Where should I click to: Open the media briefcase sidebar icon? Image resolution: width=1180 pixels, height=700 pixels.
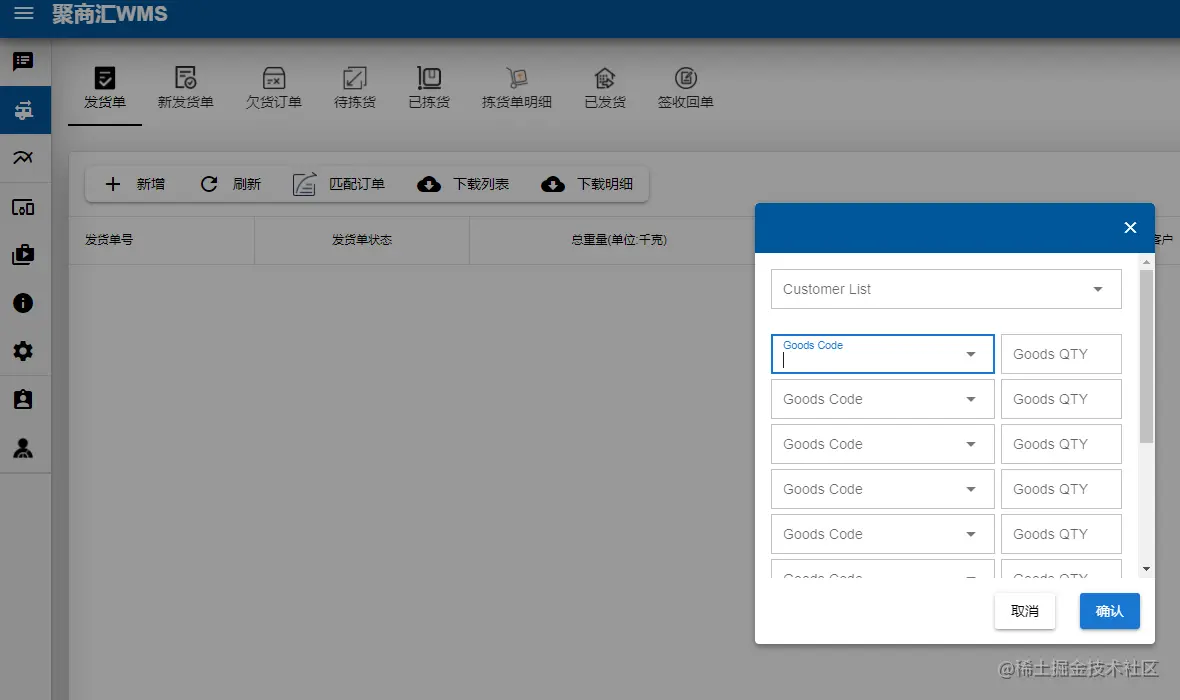click(x=23, y=254)
